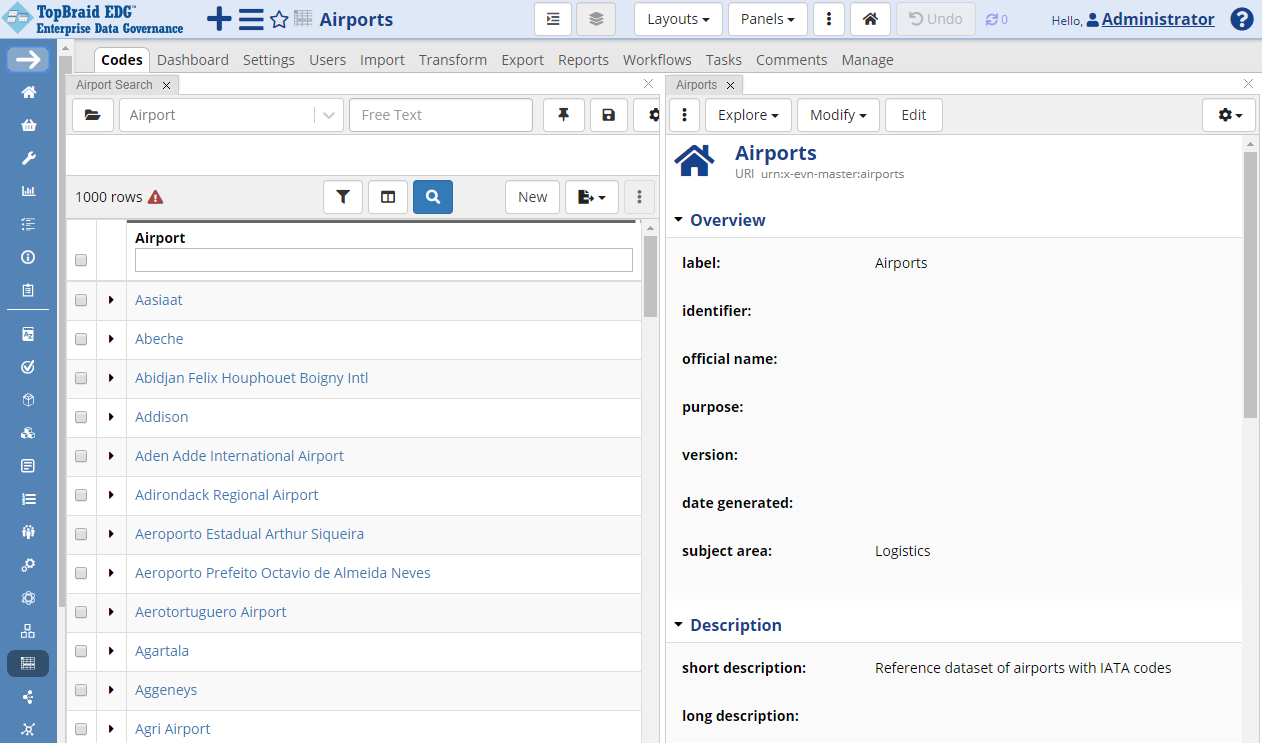
Task: Open the column configuration icon
Action: pyautogui.click(x=388, y=196)
